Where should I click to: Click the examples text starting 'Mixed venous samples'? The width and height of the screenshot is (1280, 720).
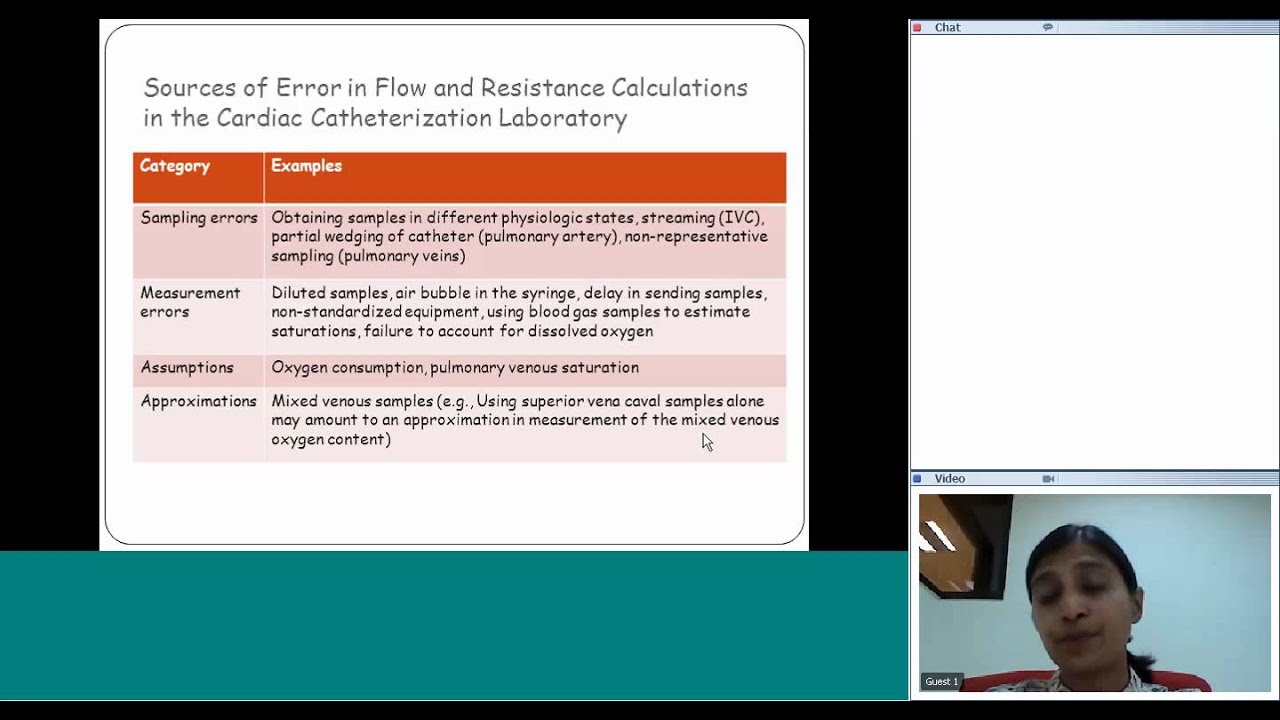click(x=525, y=420)
